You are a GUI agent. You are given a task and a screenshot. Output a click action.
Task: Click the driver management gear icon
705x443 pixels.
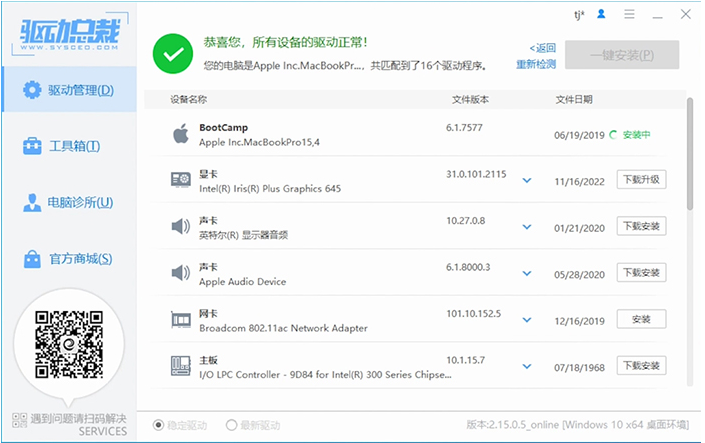point(32,90)
